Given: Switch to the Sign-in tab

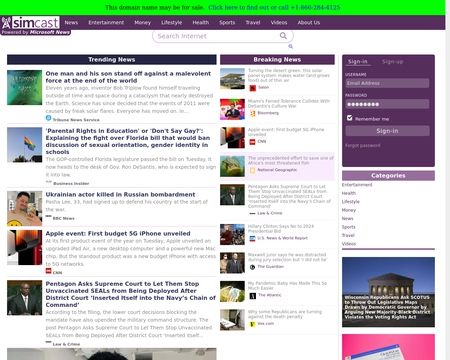Looking at the screenshot, I should (x=358, y=62).
